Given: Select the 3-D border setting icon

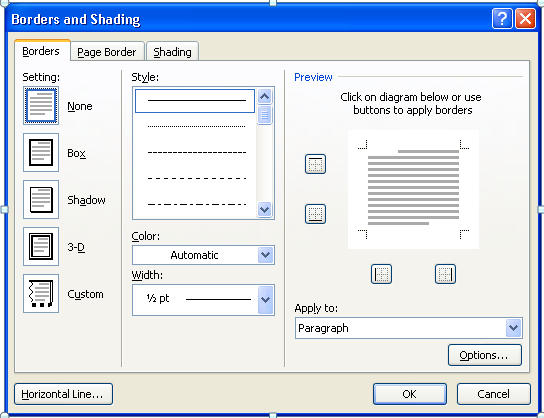Looking at the screenshot, I should coord(41,246).
